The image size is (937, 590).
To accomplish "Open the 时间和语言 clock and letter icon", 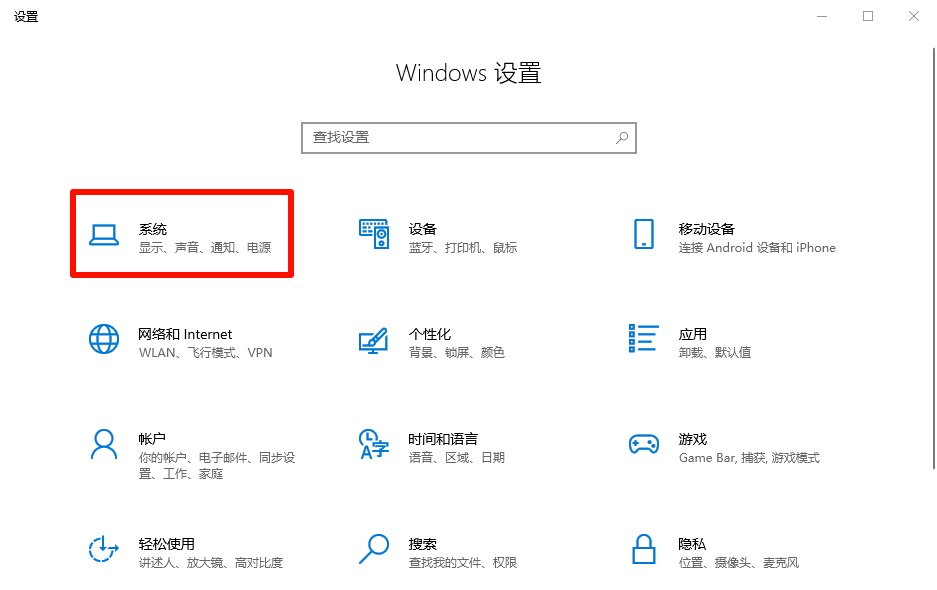I will (374, 444).
